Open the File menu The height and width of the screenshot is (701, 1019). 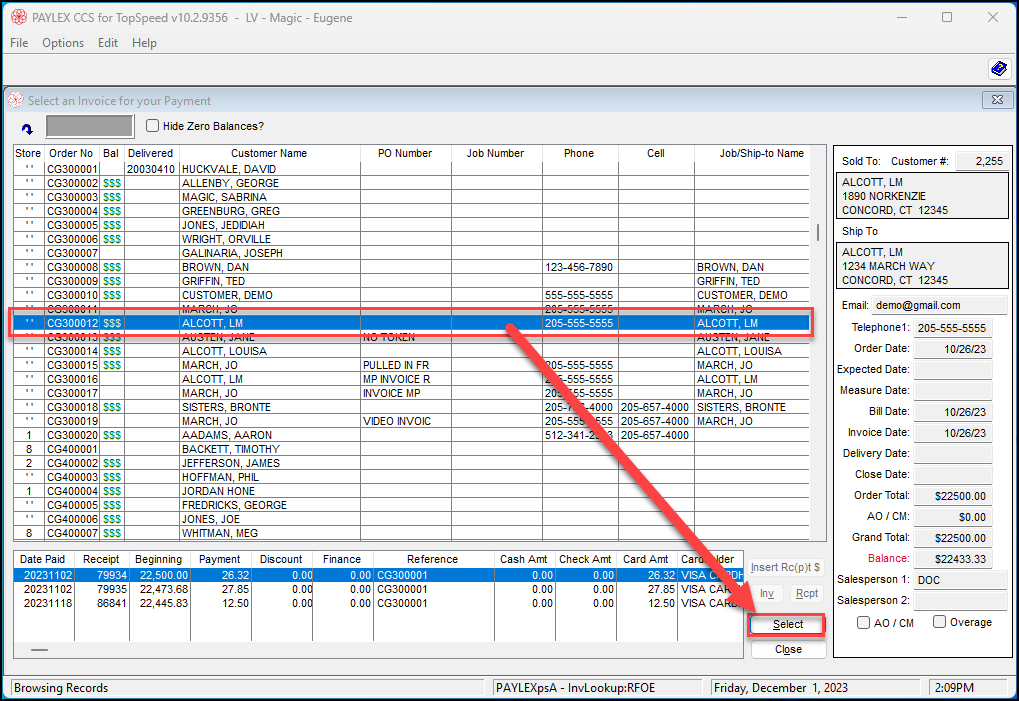pos(19,43)
